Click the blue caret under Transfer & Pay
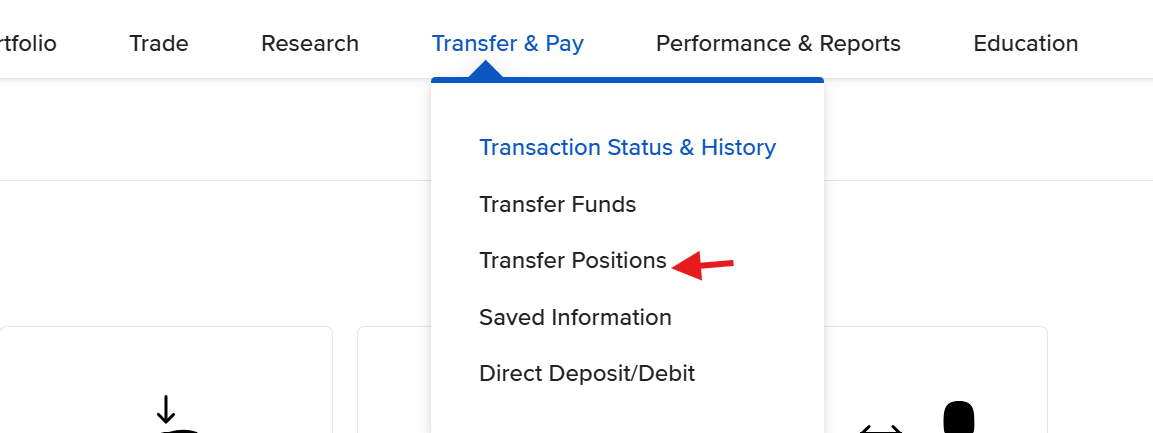Viewport: 1153px width, 433px height. coord(485,70)
